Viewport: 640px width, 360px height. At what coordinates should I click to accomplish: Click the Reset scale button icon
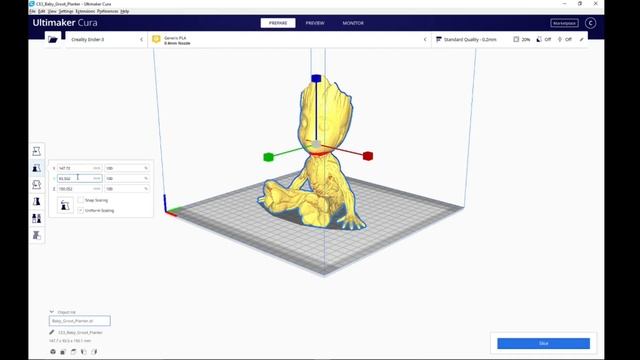pyautogui.click(x=64, y=205)
